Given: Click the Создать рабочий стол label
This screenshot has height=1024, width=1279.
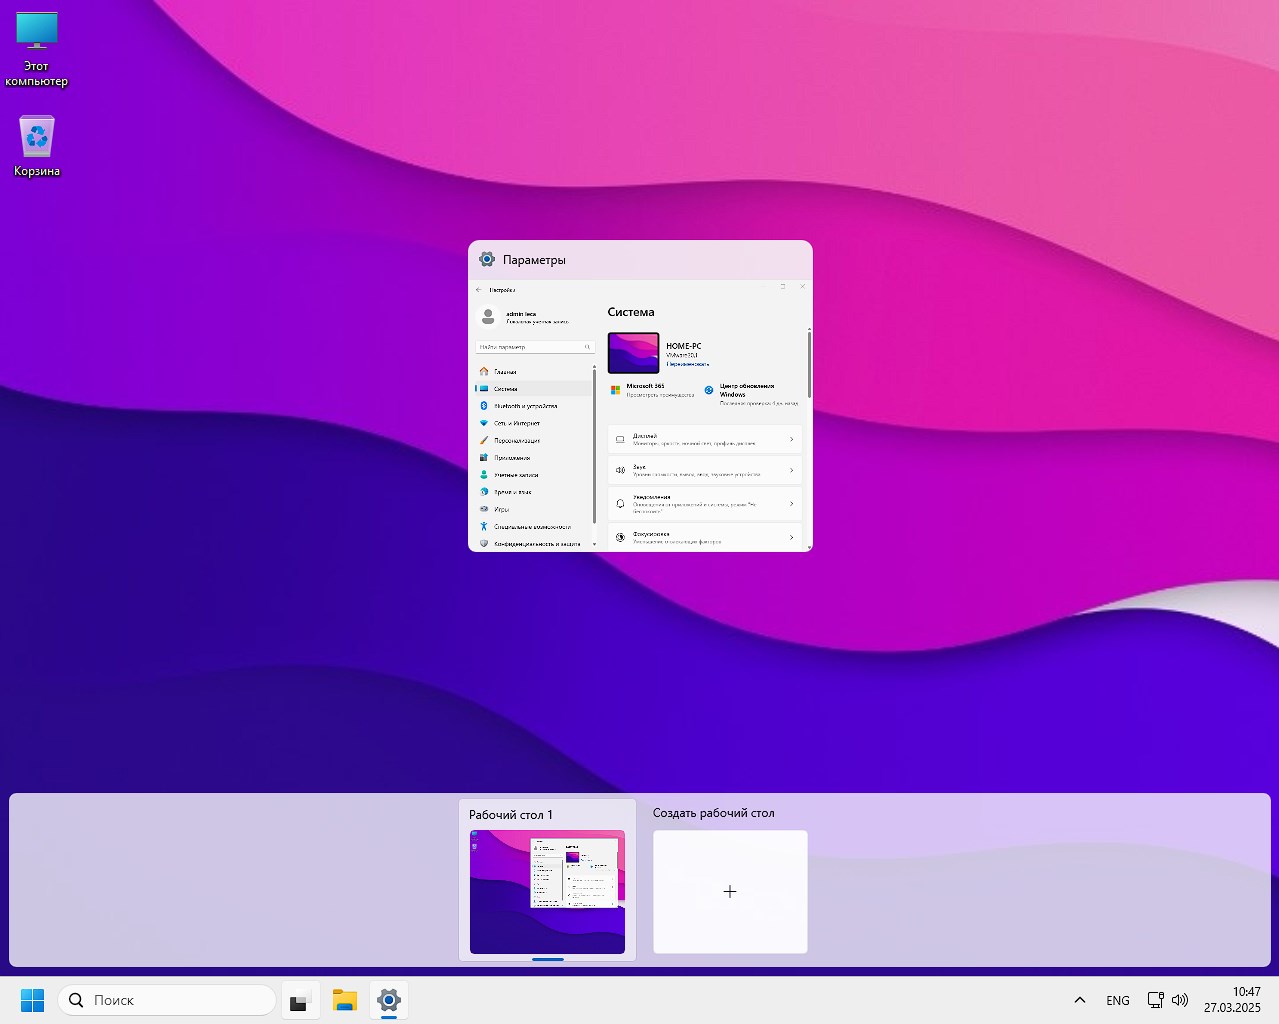Looking at the screenshot, I should coord(713,813).
